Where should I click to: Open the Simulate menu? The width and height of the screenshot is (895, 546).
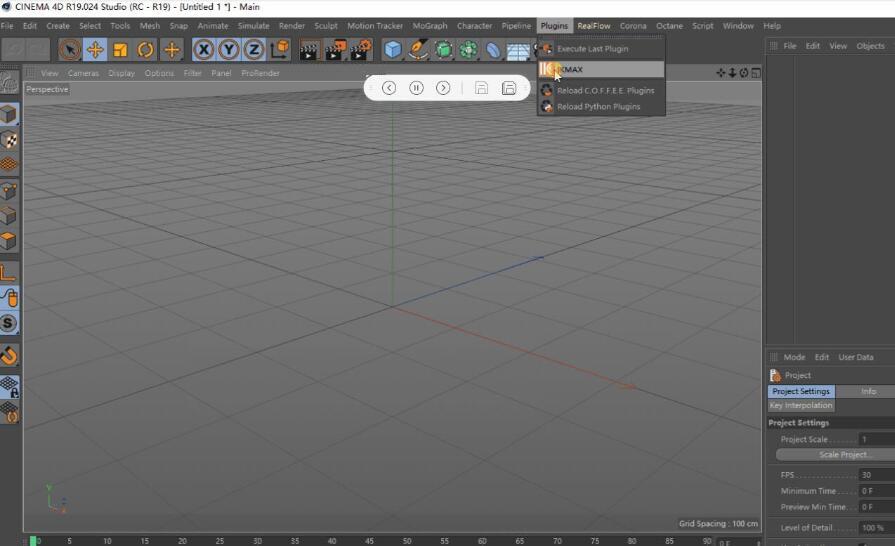tap(253, 26)
